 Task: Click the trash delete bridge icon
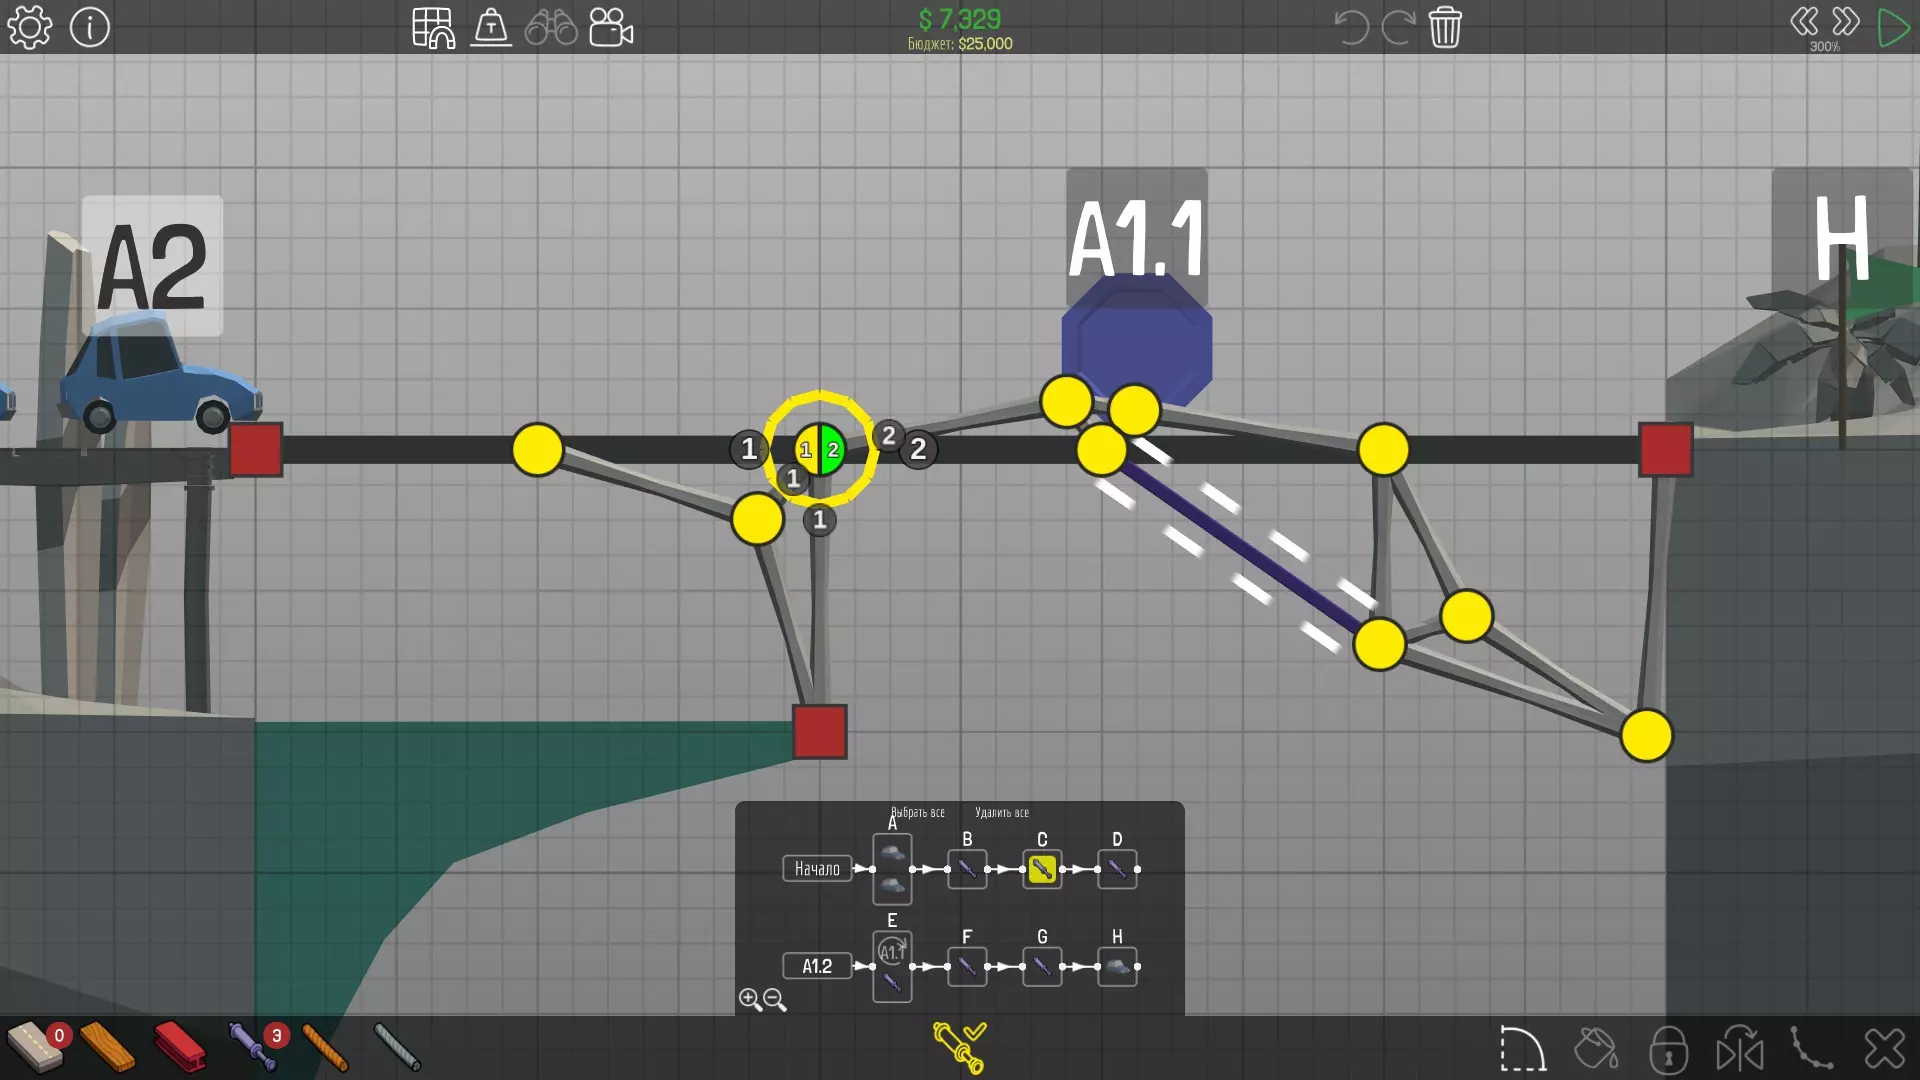coord(1445,27)
